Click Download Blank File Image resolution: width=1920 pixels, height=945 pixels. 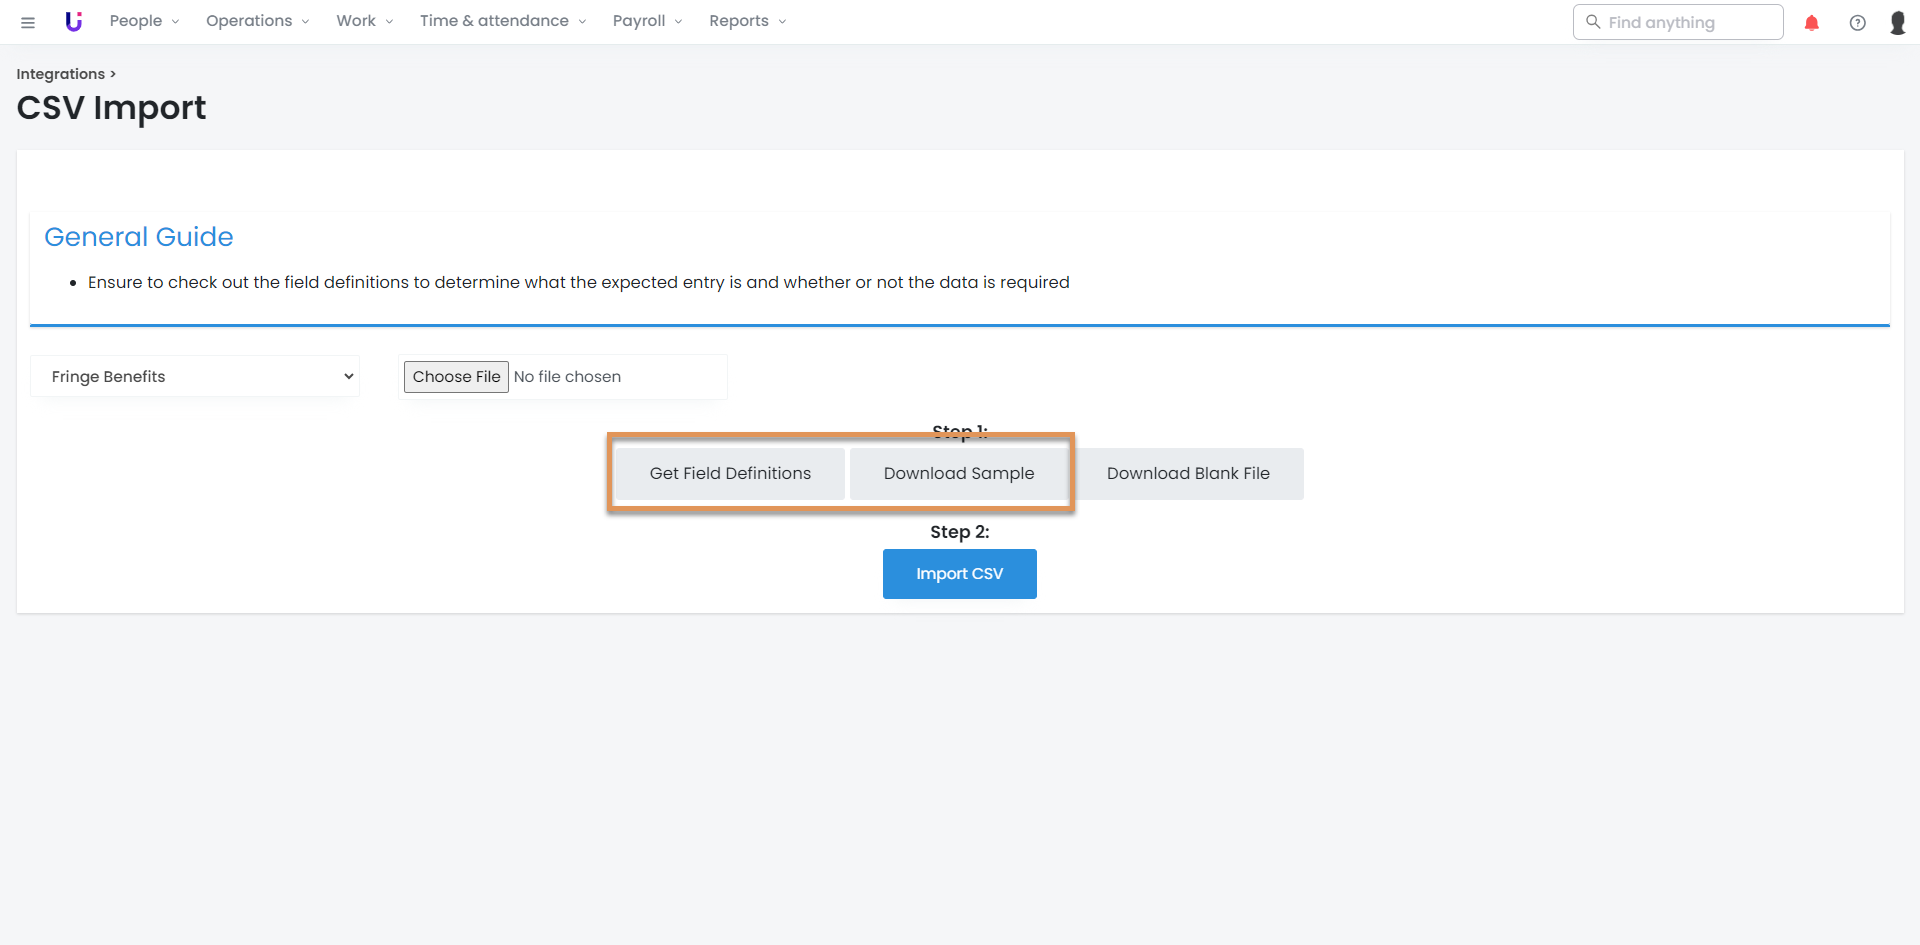pyautogui.click(x=1187, y=474)
